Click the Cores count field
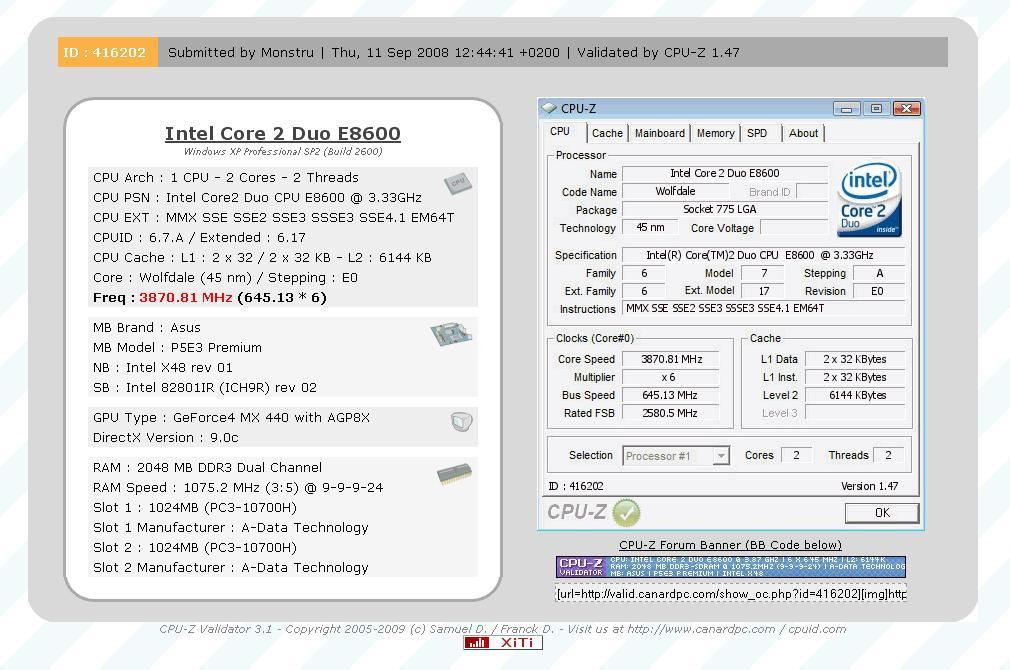1010x670 pixels. click(x=796, y=455)
